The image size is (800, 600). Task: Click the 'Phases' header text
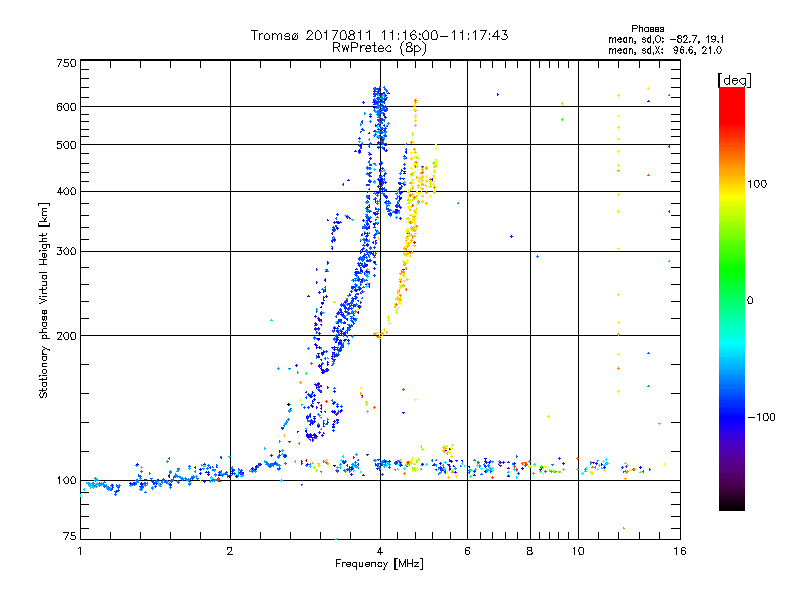647,29
